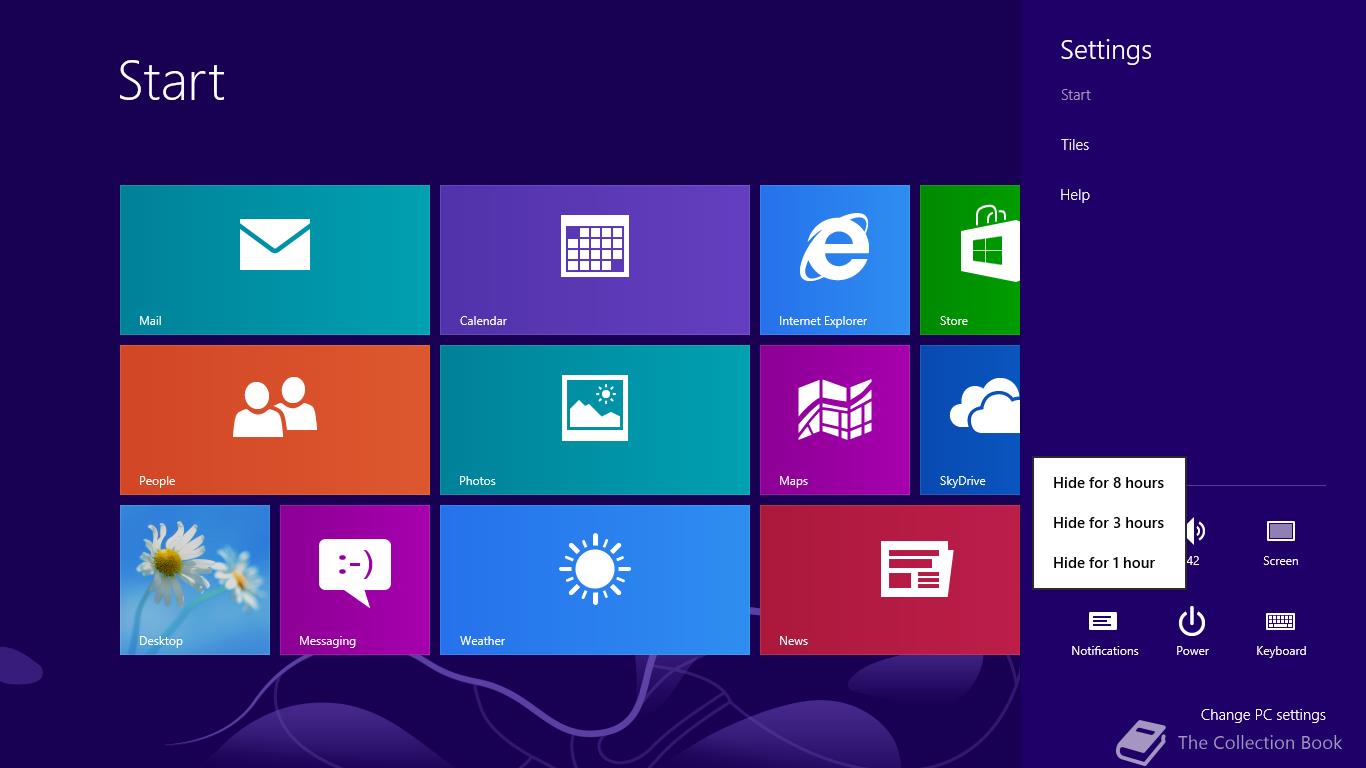Open the SkyDrive tile
Viewport: 1366px width, 768px height.
[x=970, y=420]
